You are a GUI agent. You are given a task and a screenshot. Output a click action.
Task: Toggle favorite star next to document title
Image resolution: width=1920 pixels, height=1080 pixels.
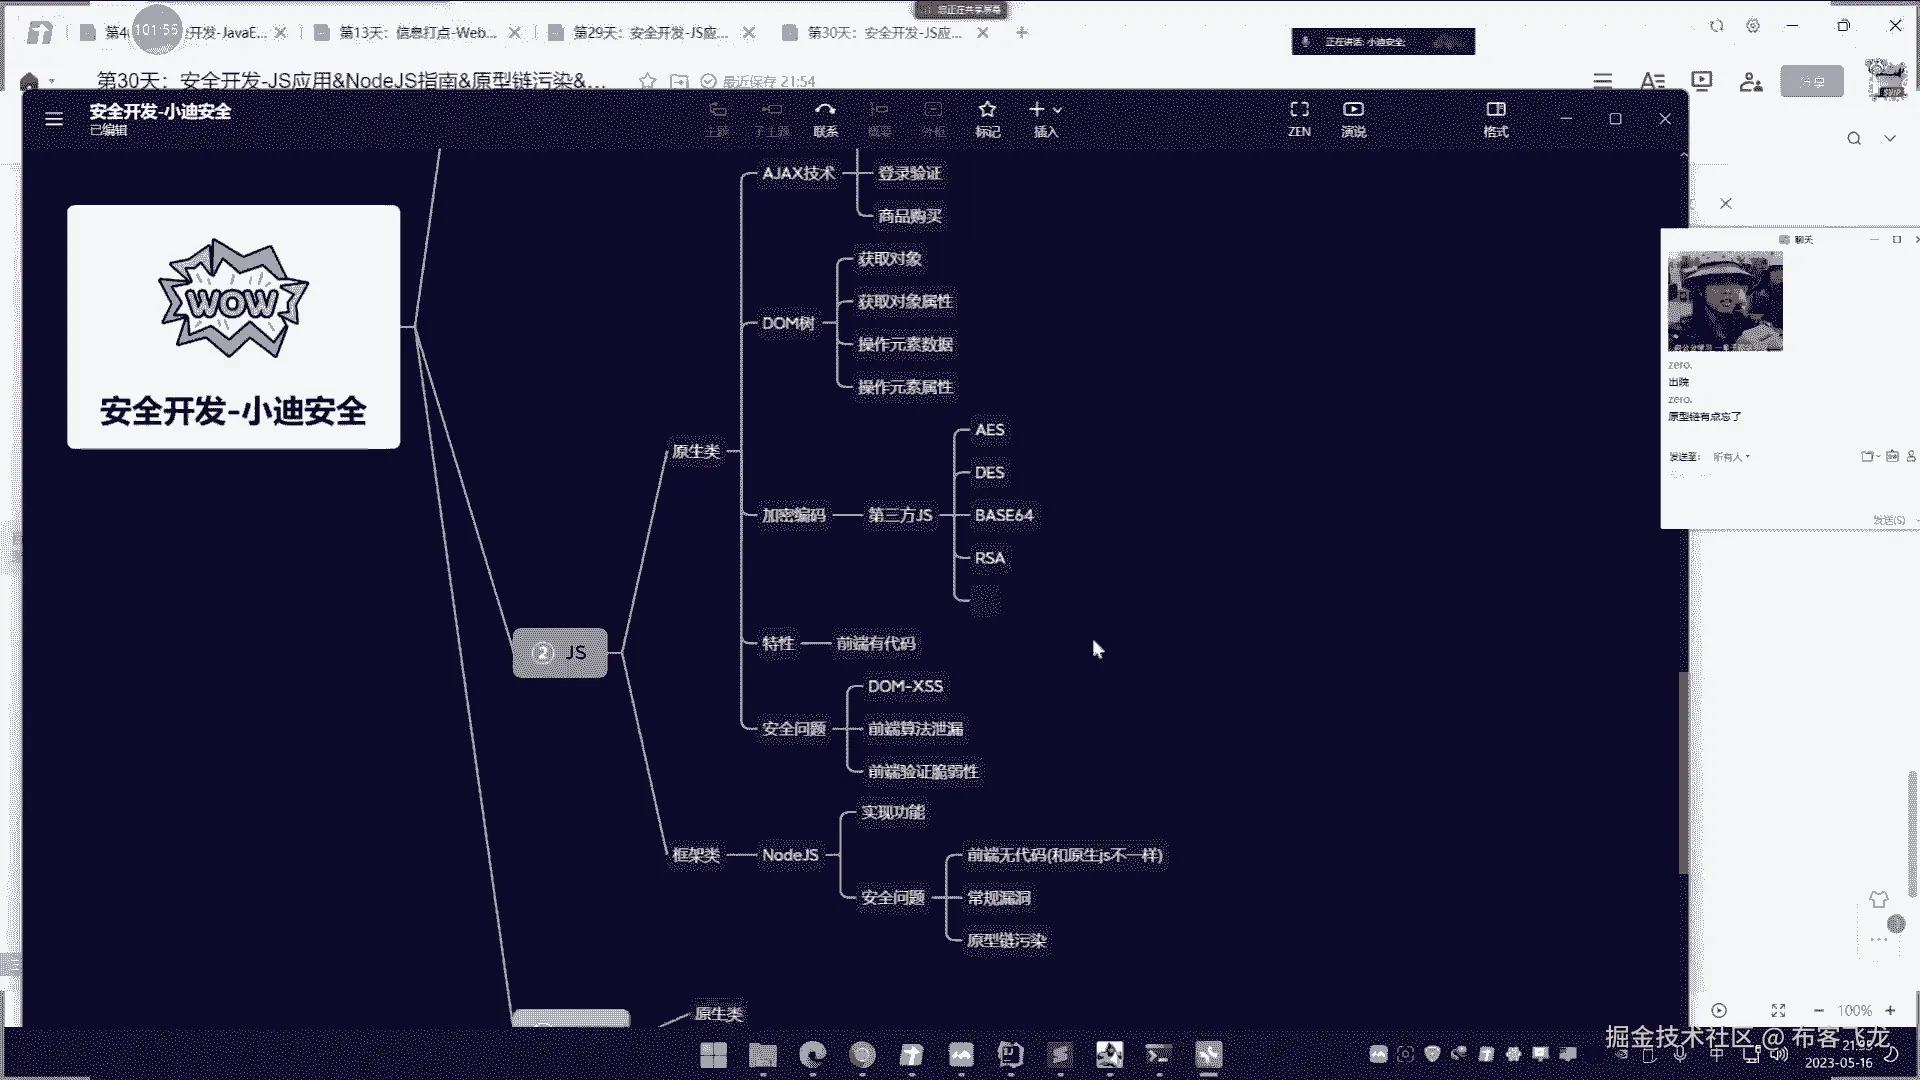648,81
